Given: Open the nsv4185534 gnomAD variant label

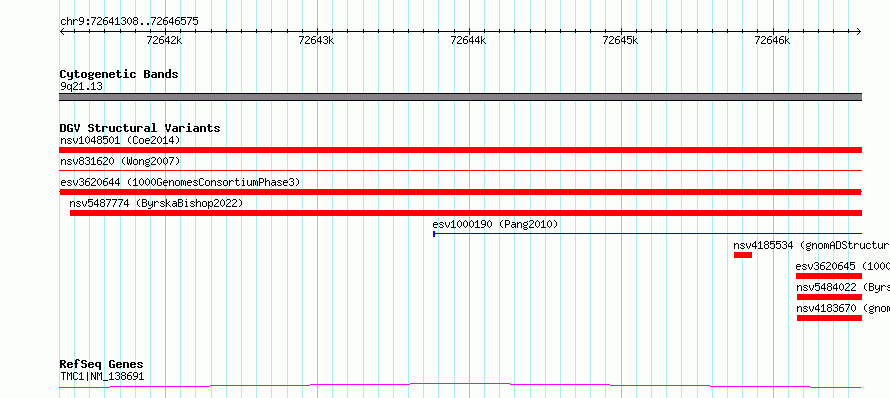Looking at the screenshot, I should tap(812, 246).
